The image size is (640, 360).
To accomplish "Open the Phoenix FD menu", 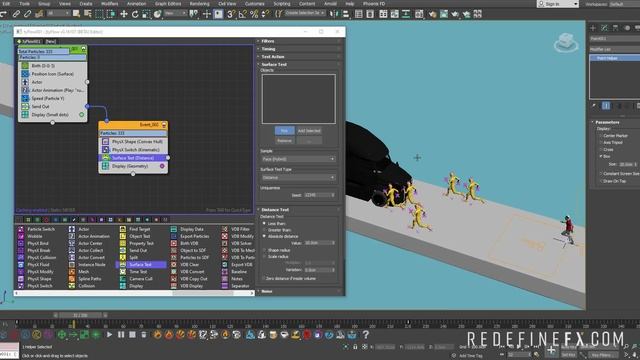I will pyautogui.click(x=374, y=4).
